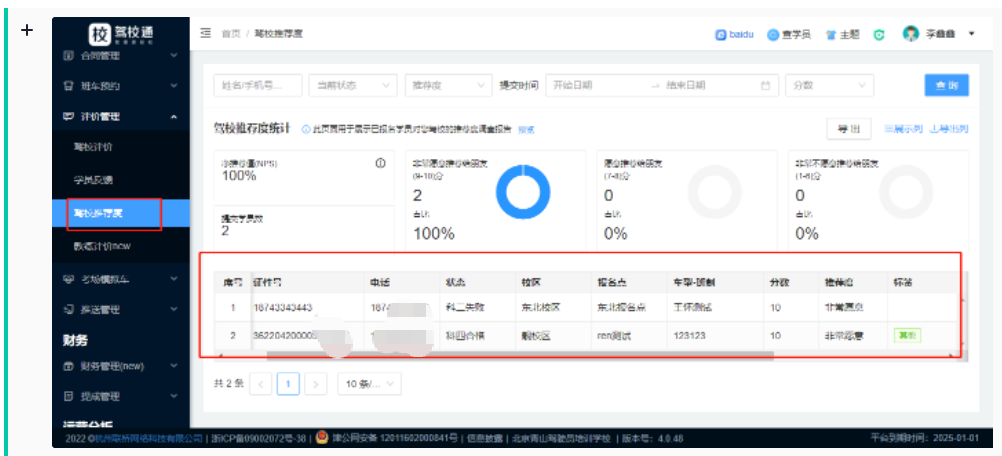This screenshot has width=1002, height=456.
Task: Open the 杭州联桥网络科技有限公司 footer link
Action: coord(149,439)
